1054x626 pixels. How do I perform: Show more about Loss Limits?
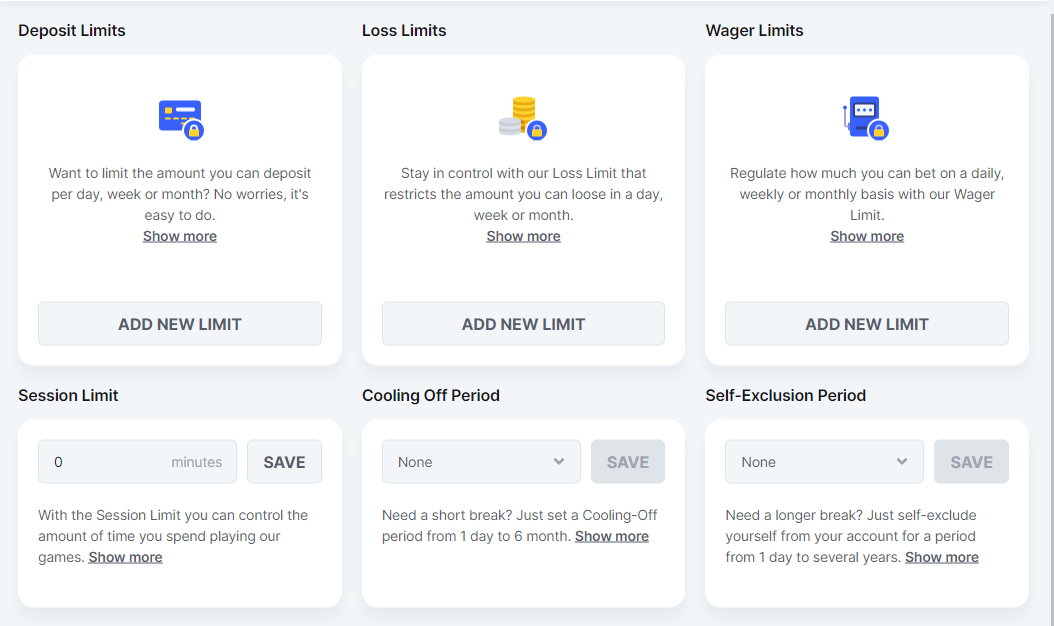(523, 236)
